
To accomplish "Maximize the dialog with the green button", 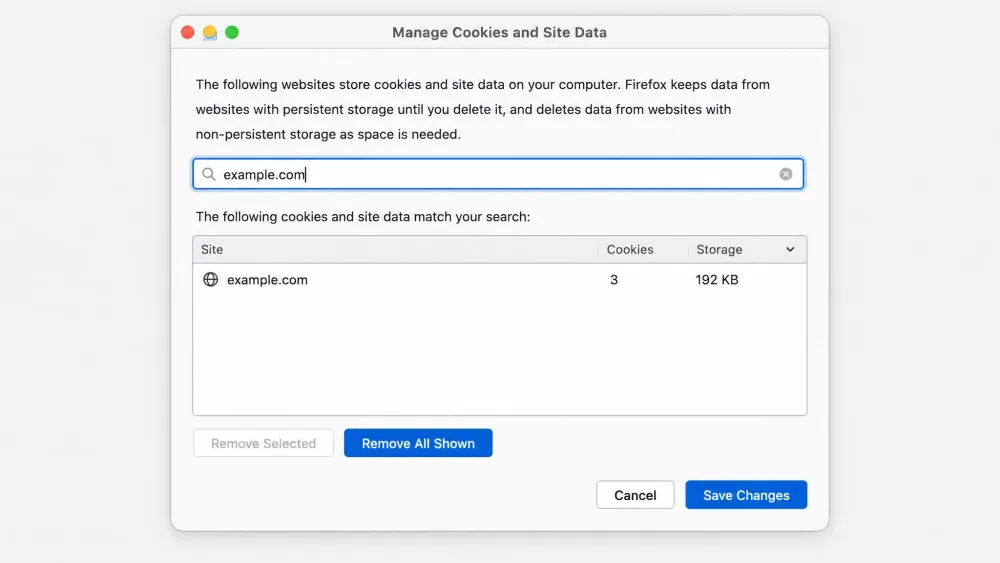I will (232, 33).
